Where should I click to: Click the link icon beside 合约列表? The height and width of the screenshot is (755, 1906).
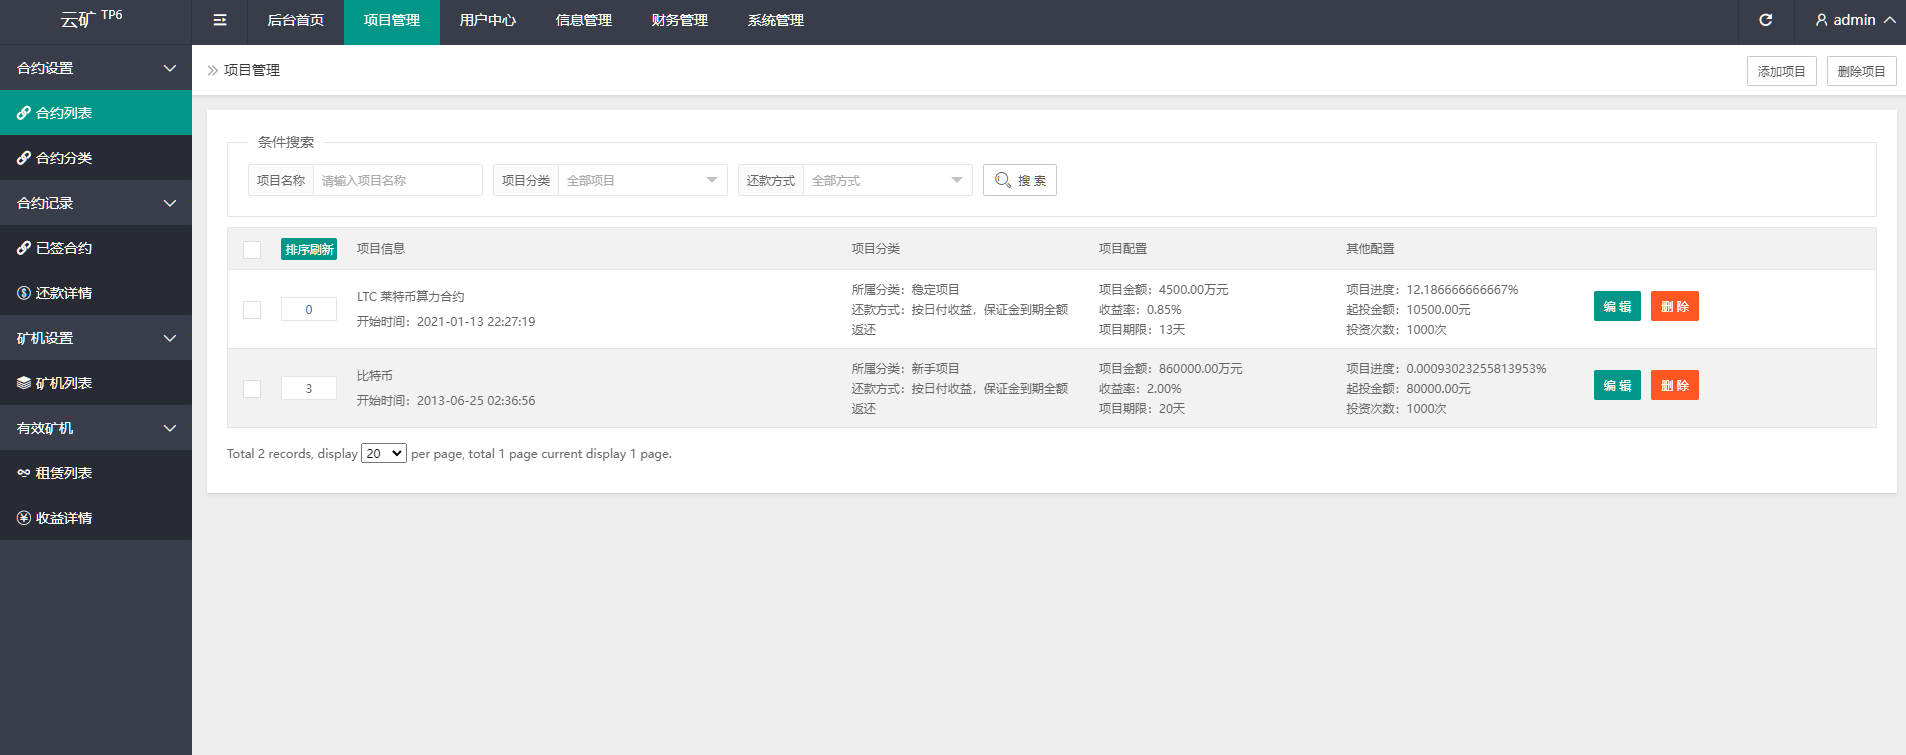(24, 113)
